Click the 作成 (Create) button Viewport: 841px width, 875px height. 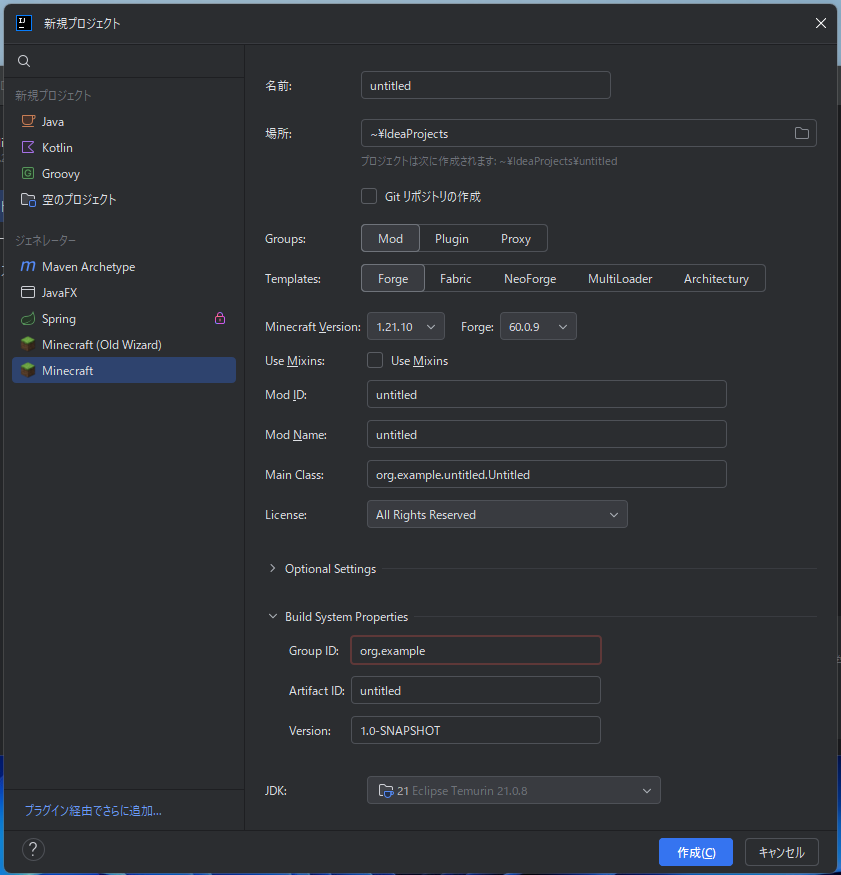point(695,852)
